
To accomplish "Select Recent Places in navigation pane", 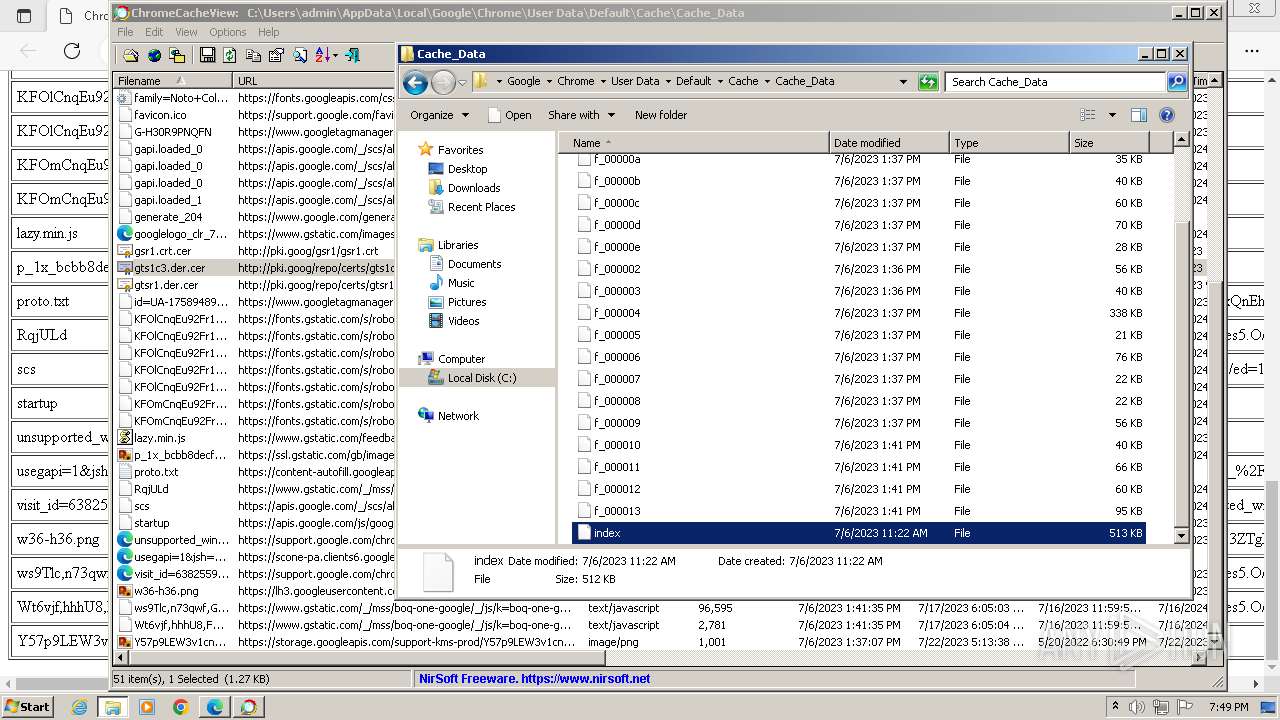I will pos(481,207).
